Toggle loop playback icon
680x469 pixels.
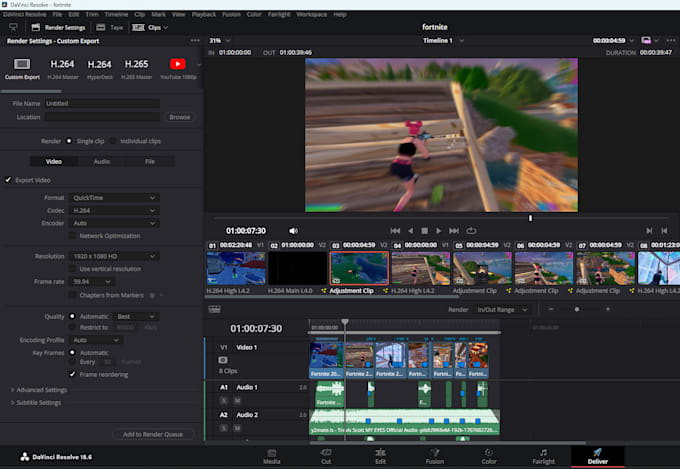click(471, 231)
